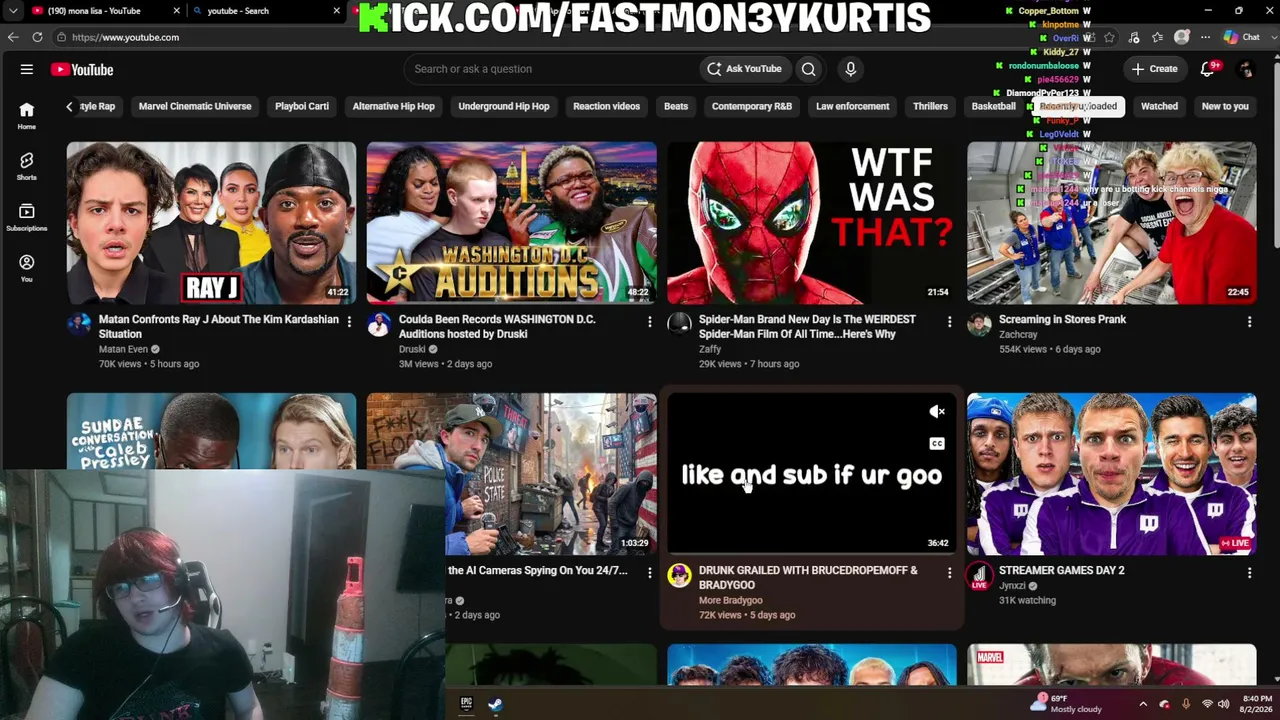This screenshot has width=1280, height=720.
Task: Open the Zachcray channel avatar
Action: 979,323
